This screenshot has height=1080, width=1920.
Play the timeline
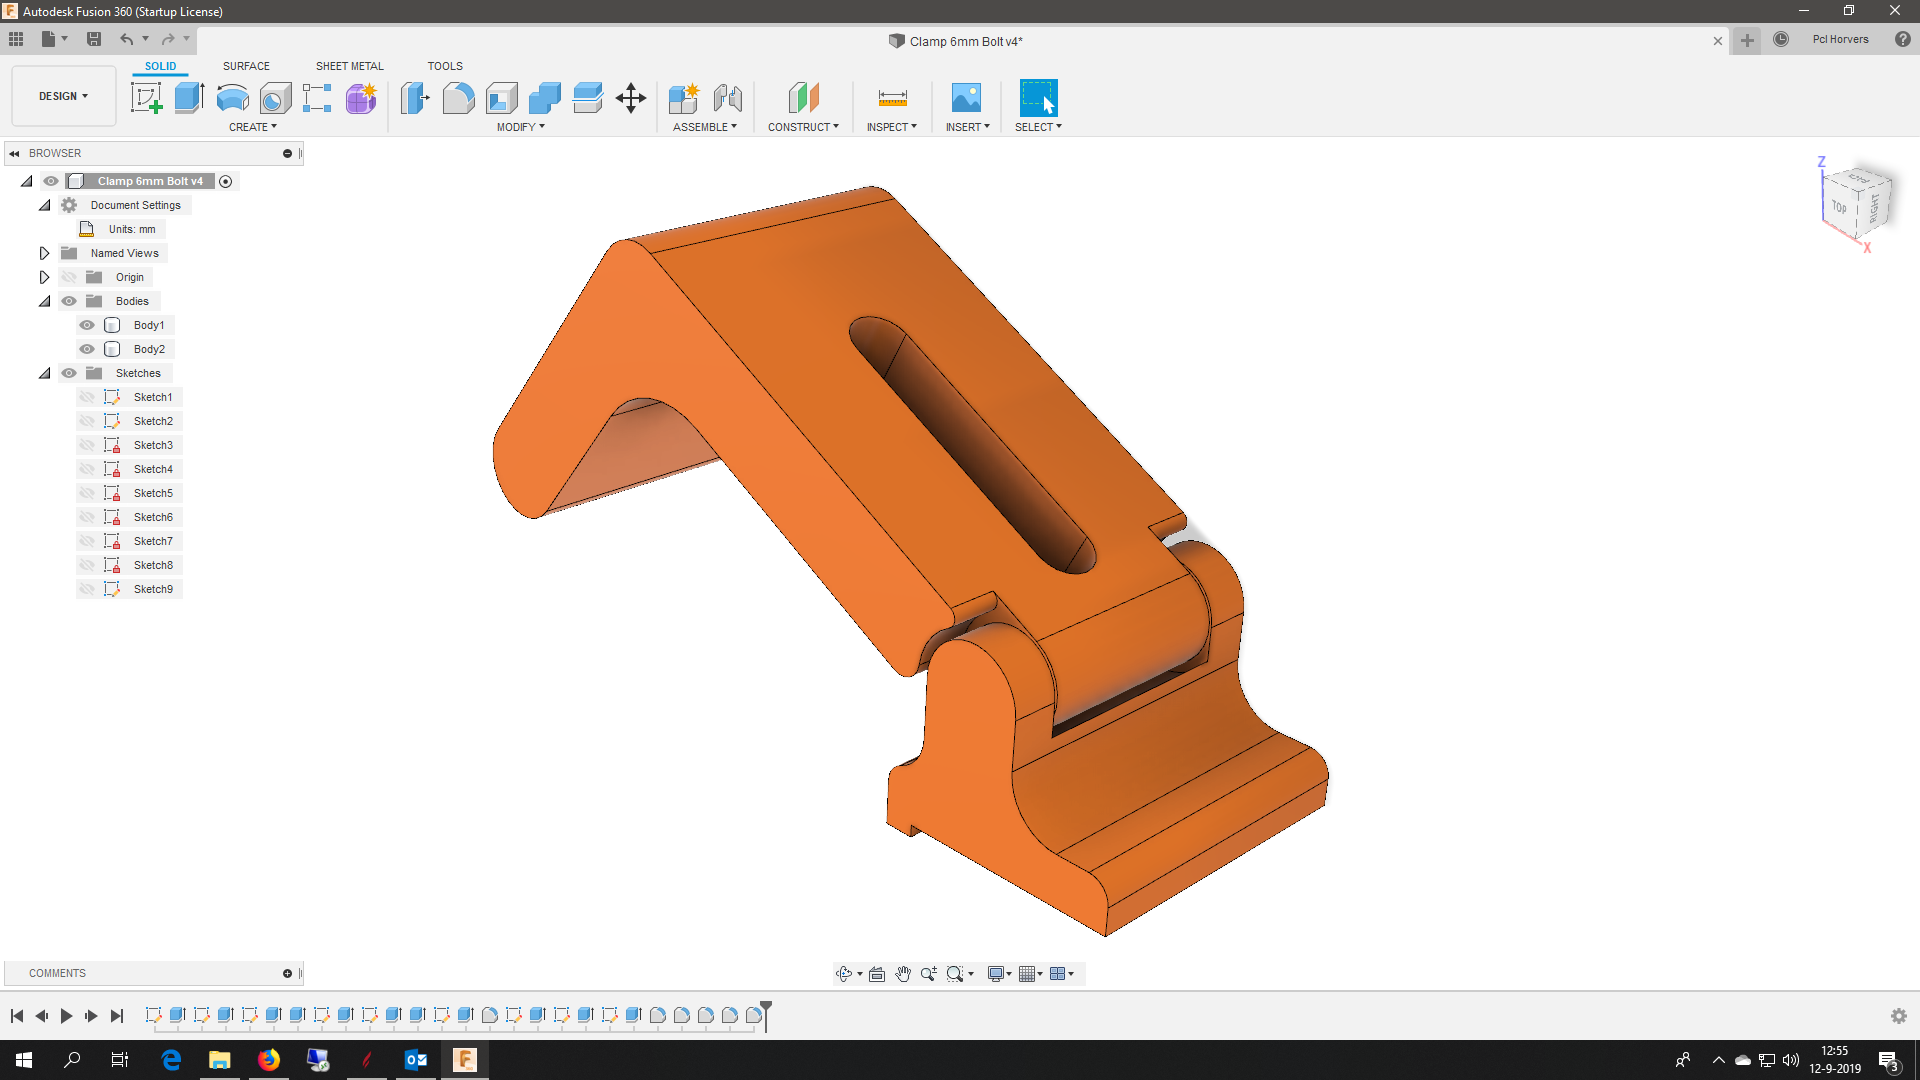pyautogui.click(x=66, y=1016)
